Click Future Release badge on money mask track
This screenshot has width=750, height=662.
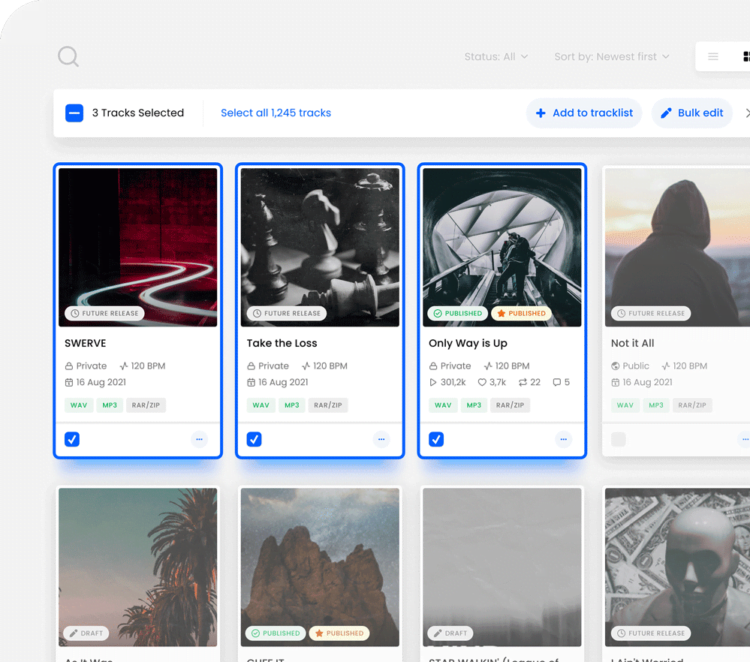(x=651, y=633)
